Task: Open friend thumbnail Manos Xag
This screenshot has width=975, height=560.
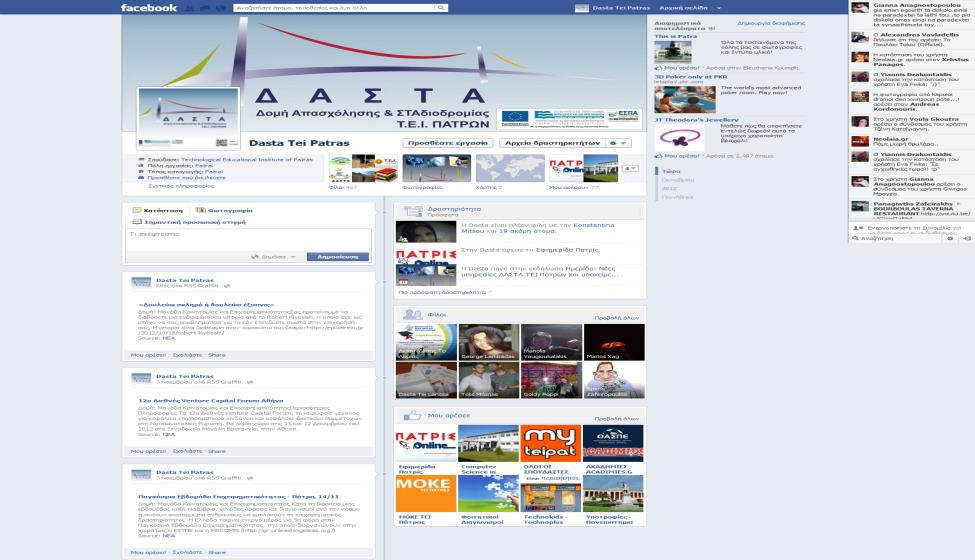Action: [614, 342]
